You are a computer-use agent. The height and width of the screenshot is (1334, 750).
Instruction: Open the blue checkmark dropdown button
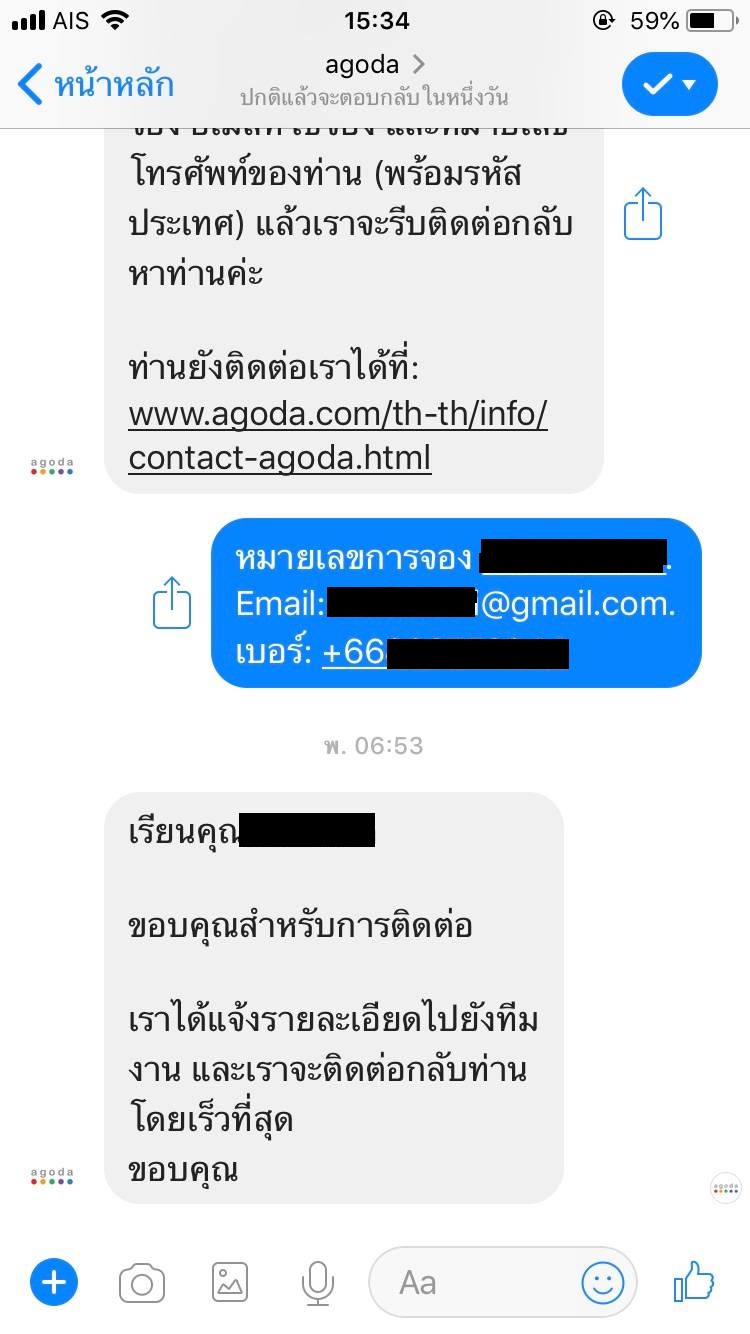pos(670,84)
